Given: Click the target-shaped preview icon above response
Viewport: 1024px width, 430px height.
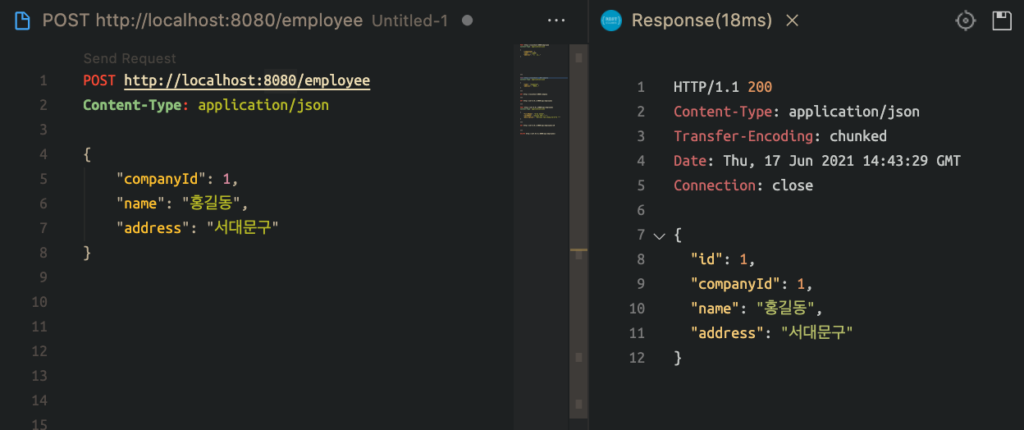Looking at the screenshot, I should click(x=965, y=20).
